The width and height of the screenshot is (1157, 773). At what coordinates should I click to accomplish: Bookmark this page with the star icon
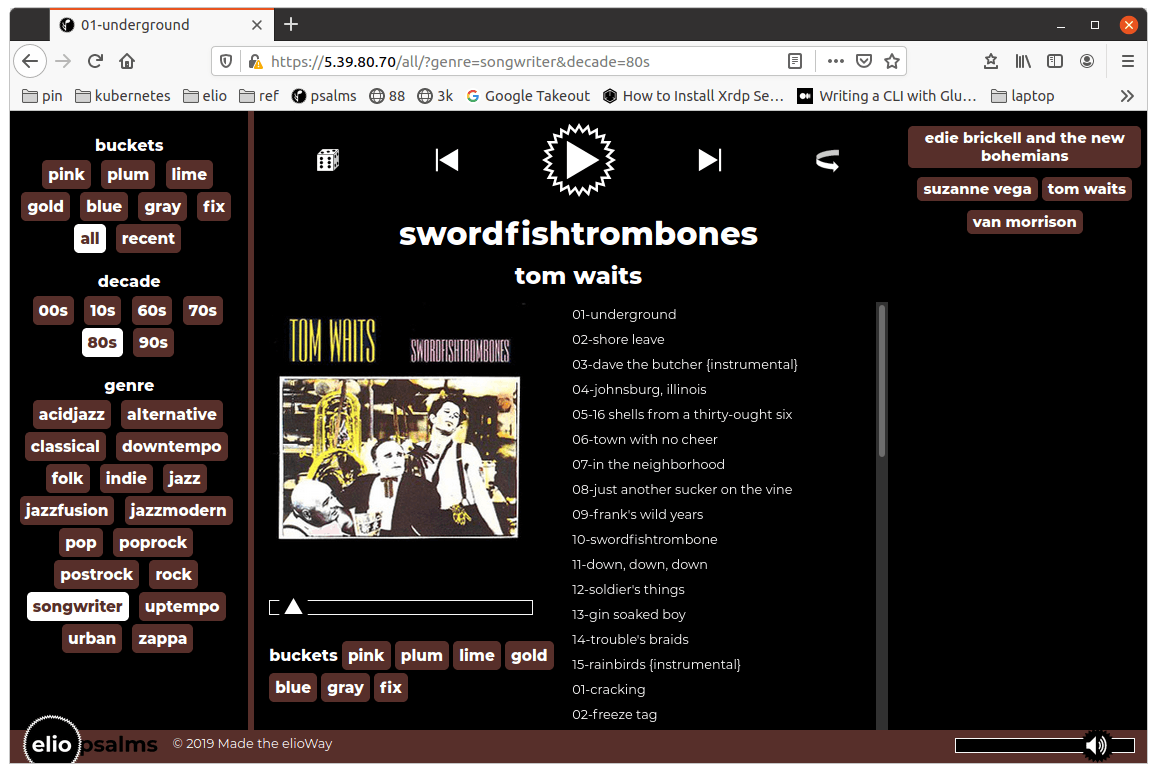(x=892, y=61)
